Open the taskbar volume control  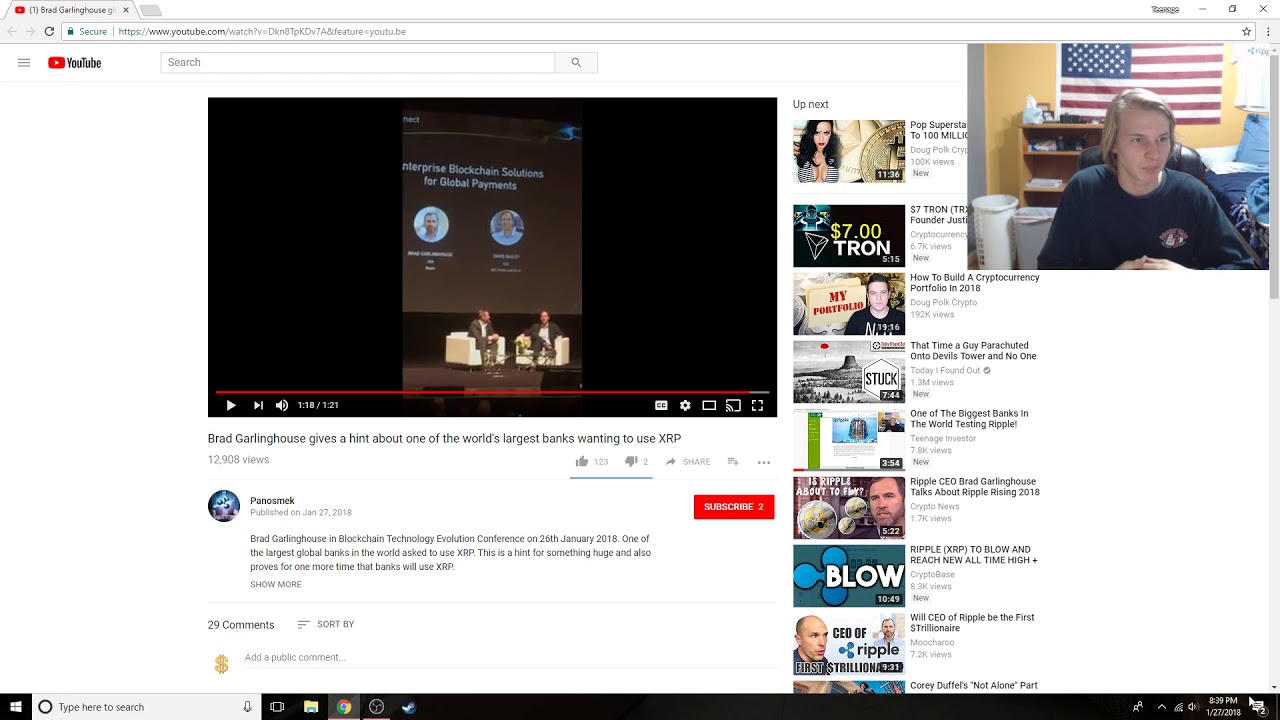pos(1192,707)
